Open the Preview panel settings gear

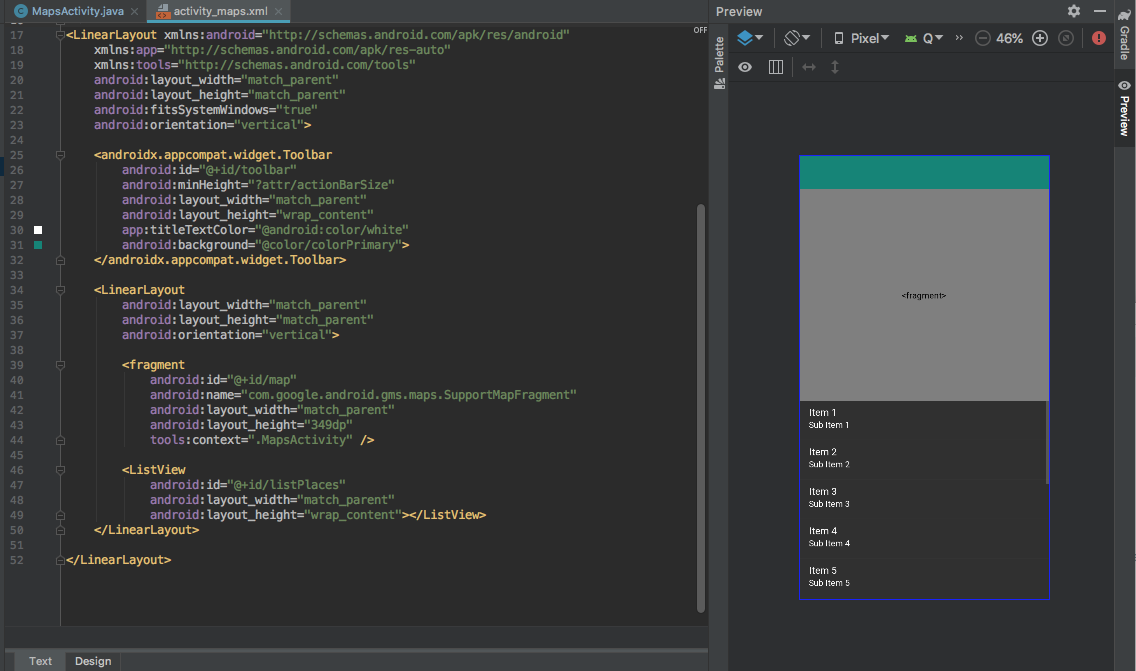click(1074, 11)
